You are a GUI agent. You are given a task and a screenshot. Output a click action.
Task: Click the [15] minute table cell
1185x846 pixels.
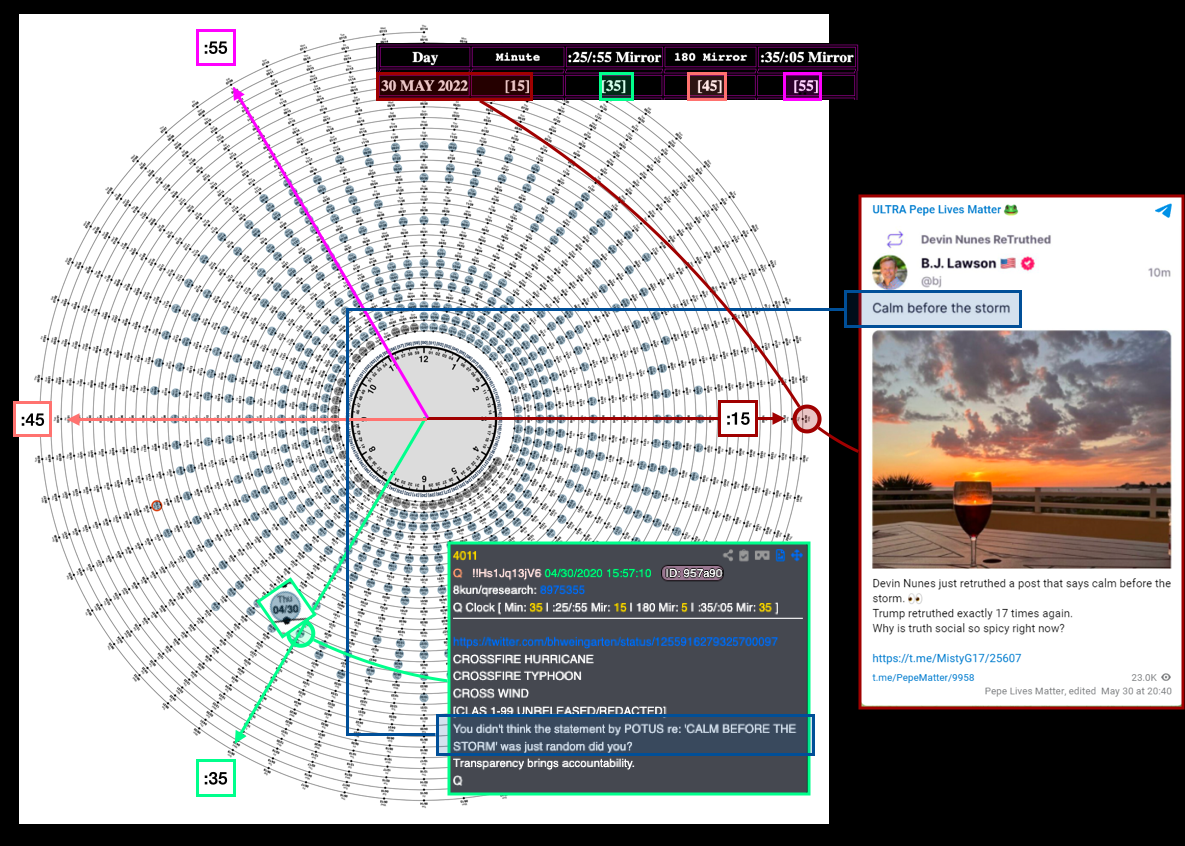point(517,85)
